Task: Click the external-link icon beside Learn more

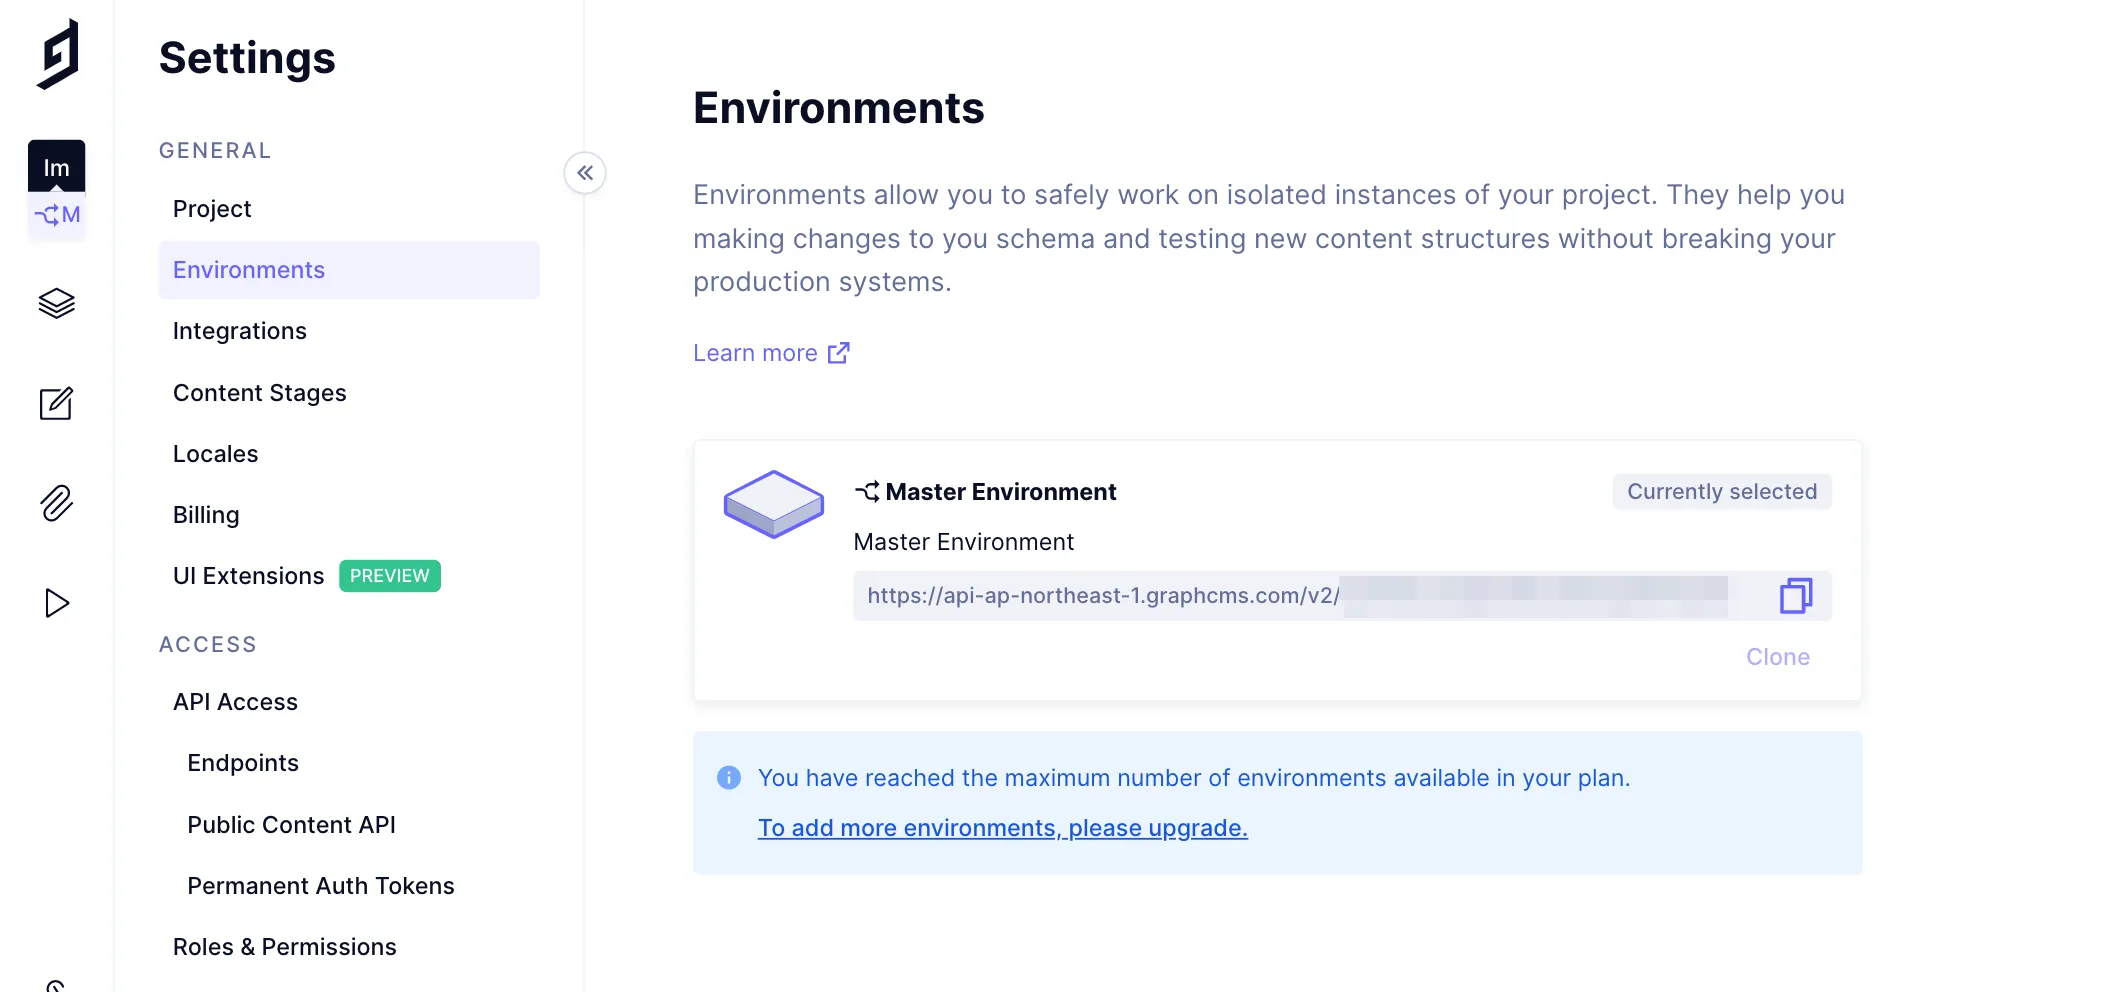Action: coord(839,353)
